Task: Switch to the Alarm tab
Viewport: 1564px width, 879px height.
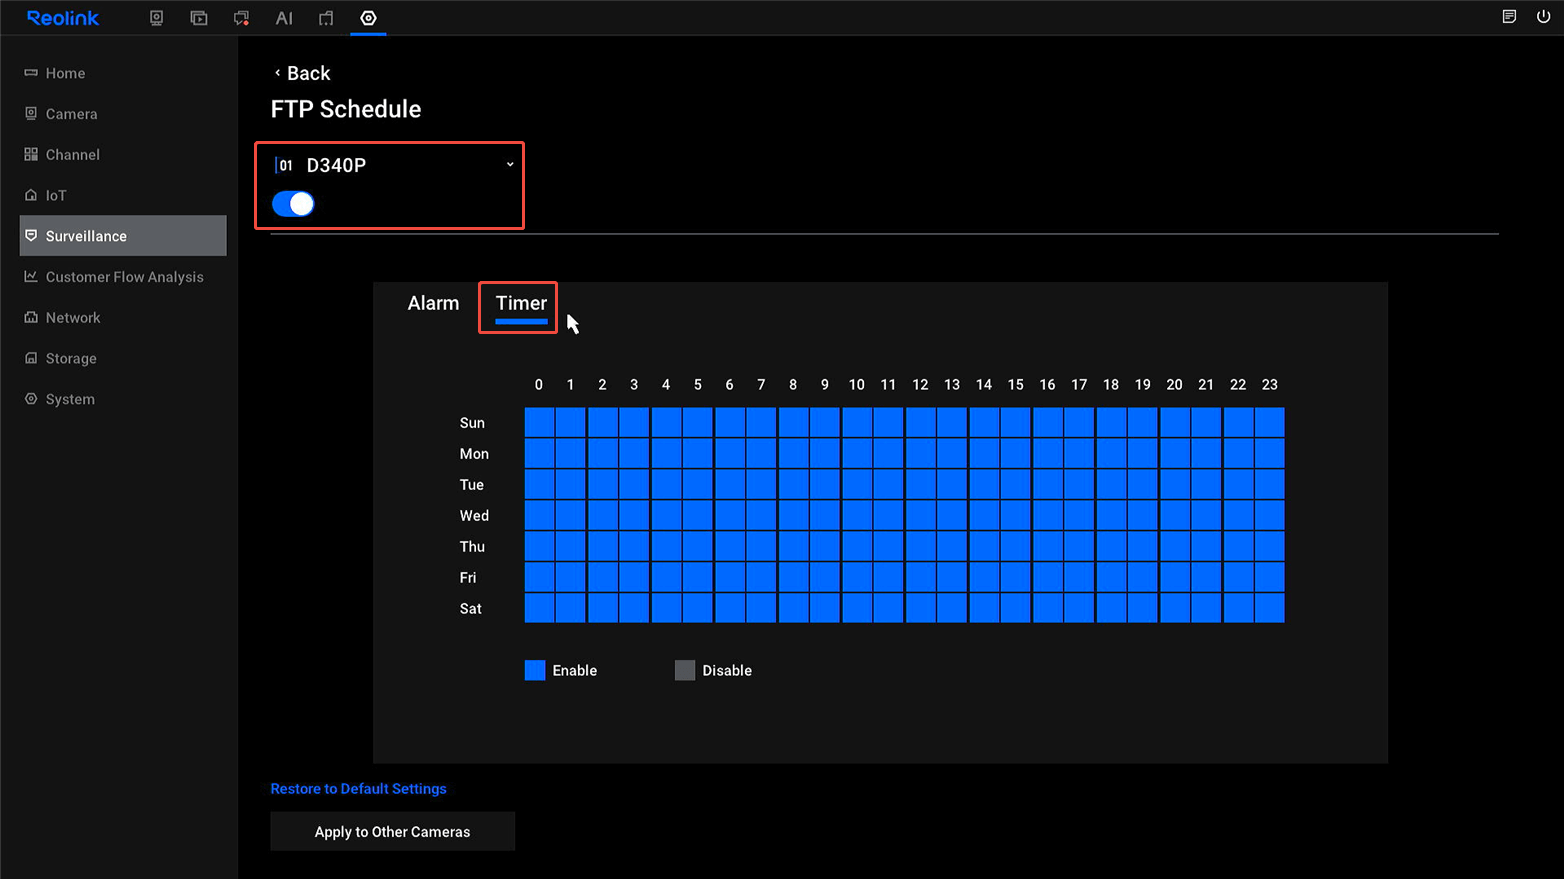Action: (433, 303)
